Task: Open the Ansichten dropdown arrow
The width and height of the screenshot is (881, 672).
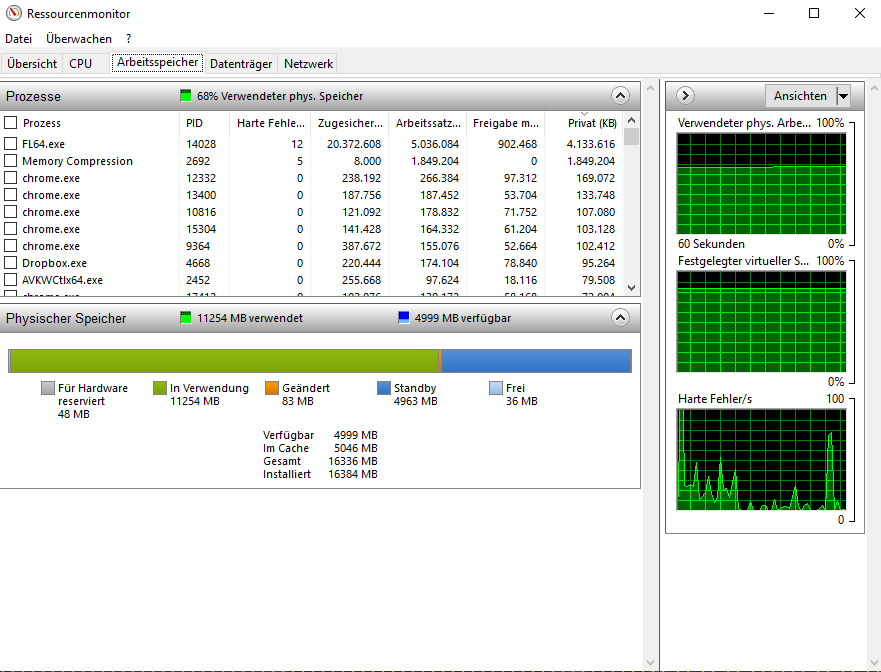Action: point(843,96)
